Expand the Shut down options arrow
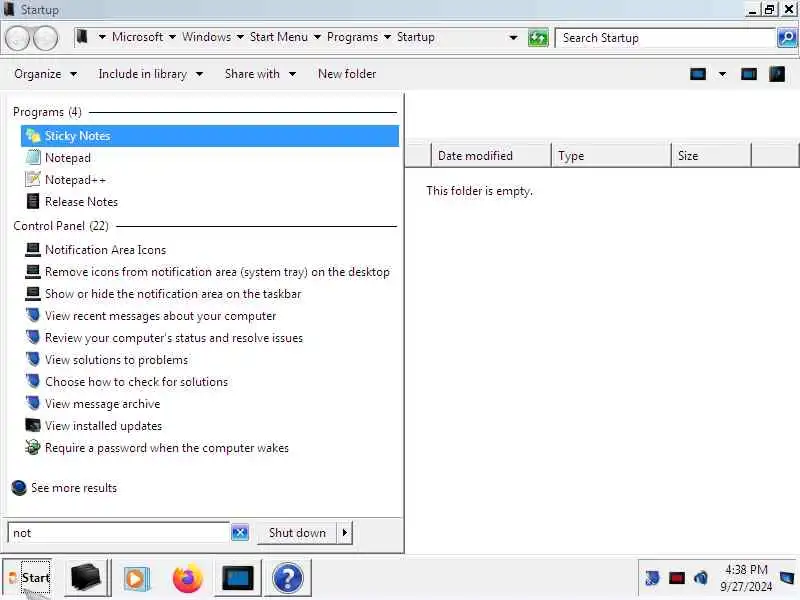 tap(345, 533)
